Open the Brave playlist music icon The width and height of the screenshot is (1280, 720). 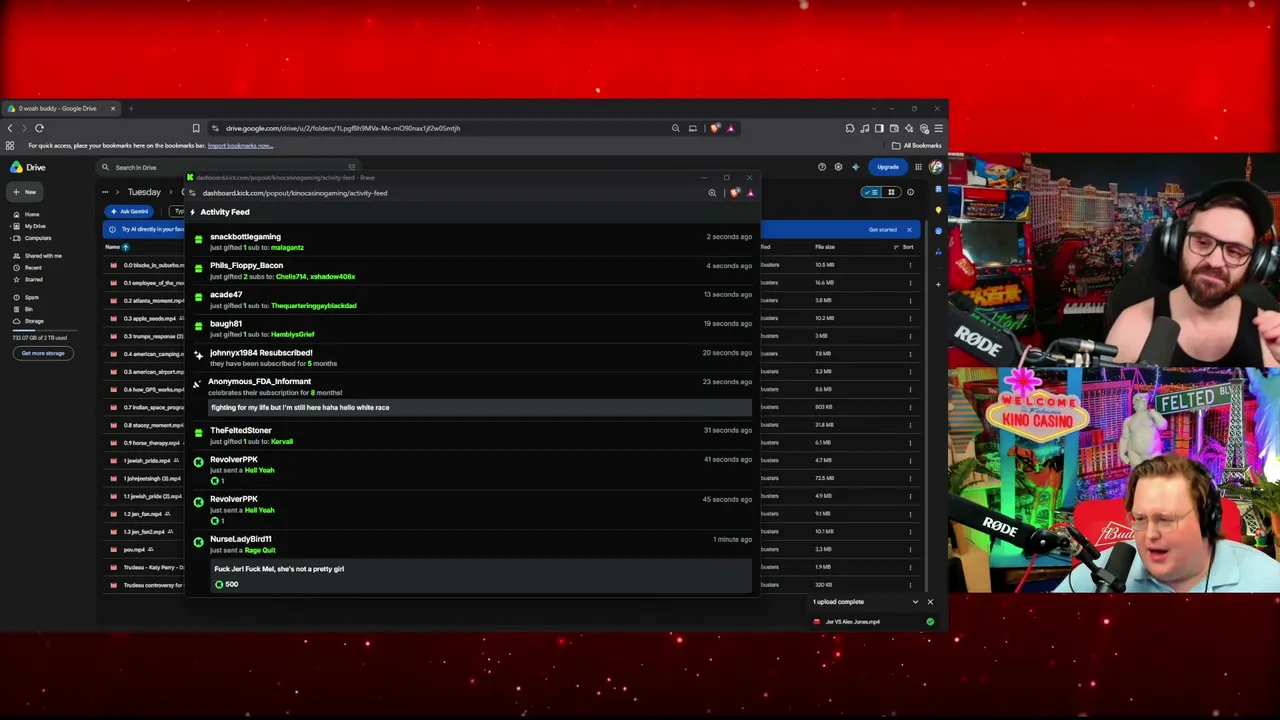[x=865, y=128]
